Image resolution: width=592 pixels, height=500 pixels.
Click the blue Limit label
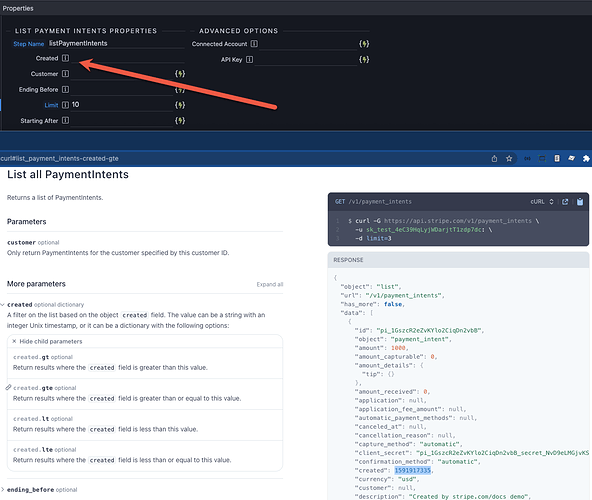click(x=51, y=105)
